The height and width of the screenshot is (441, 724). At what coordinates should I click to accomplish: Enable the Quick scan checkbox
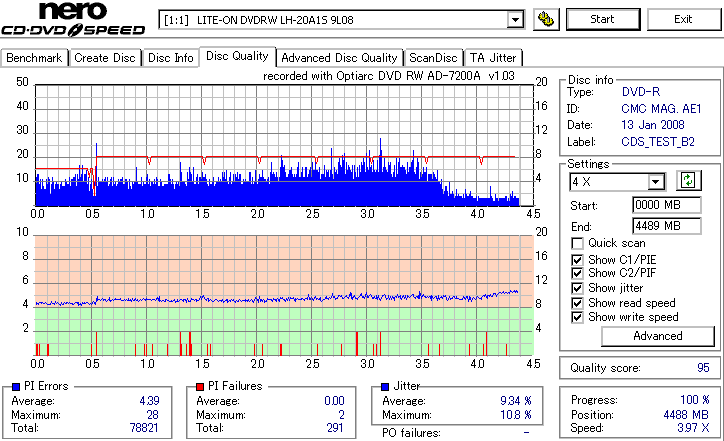577,243
